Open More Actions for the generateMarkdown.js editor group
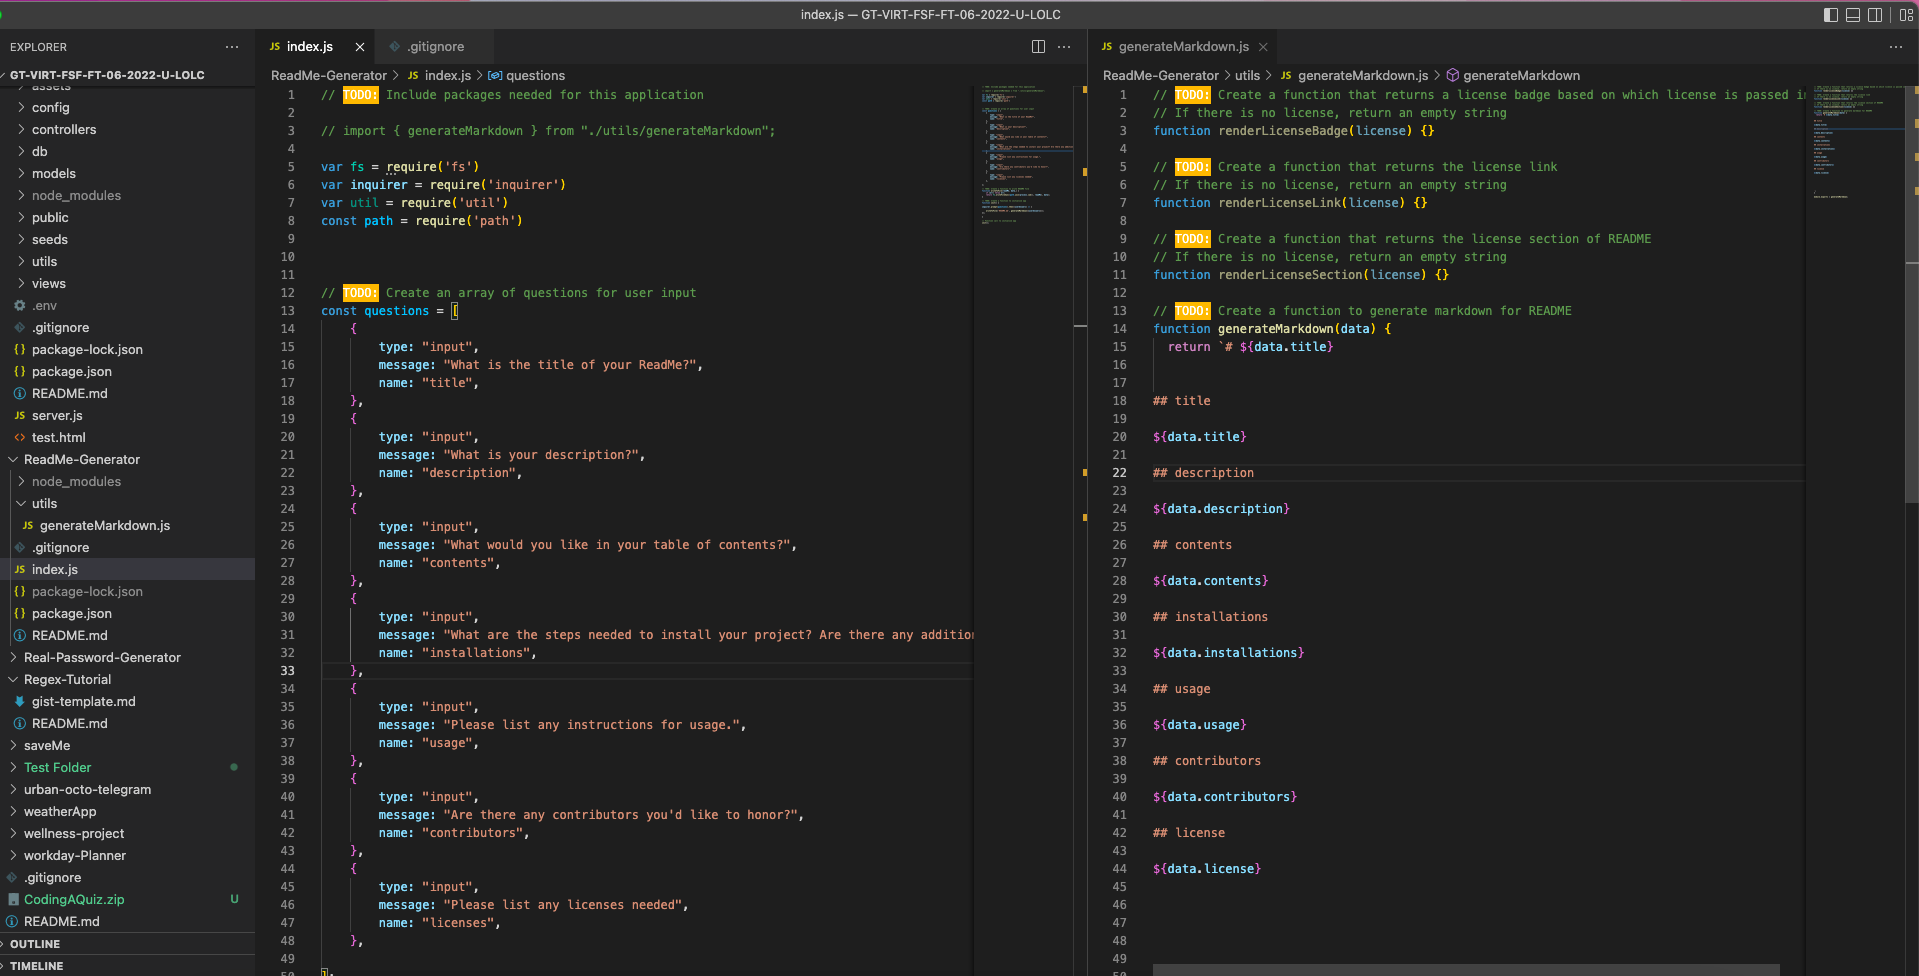The image size is (1919, 976). (1895, 46)
